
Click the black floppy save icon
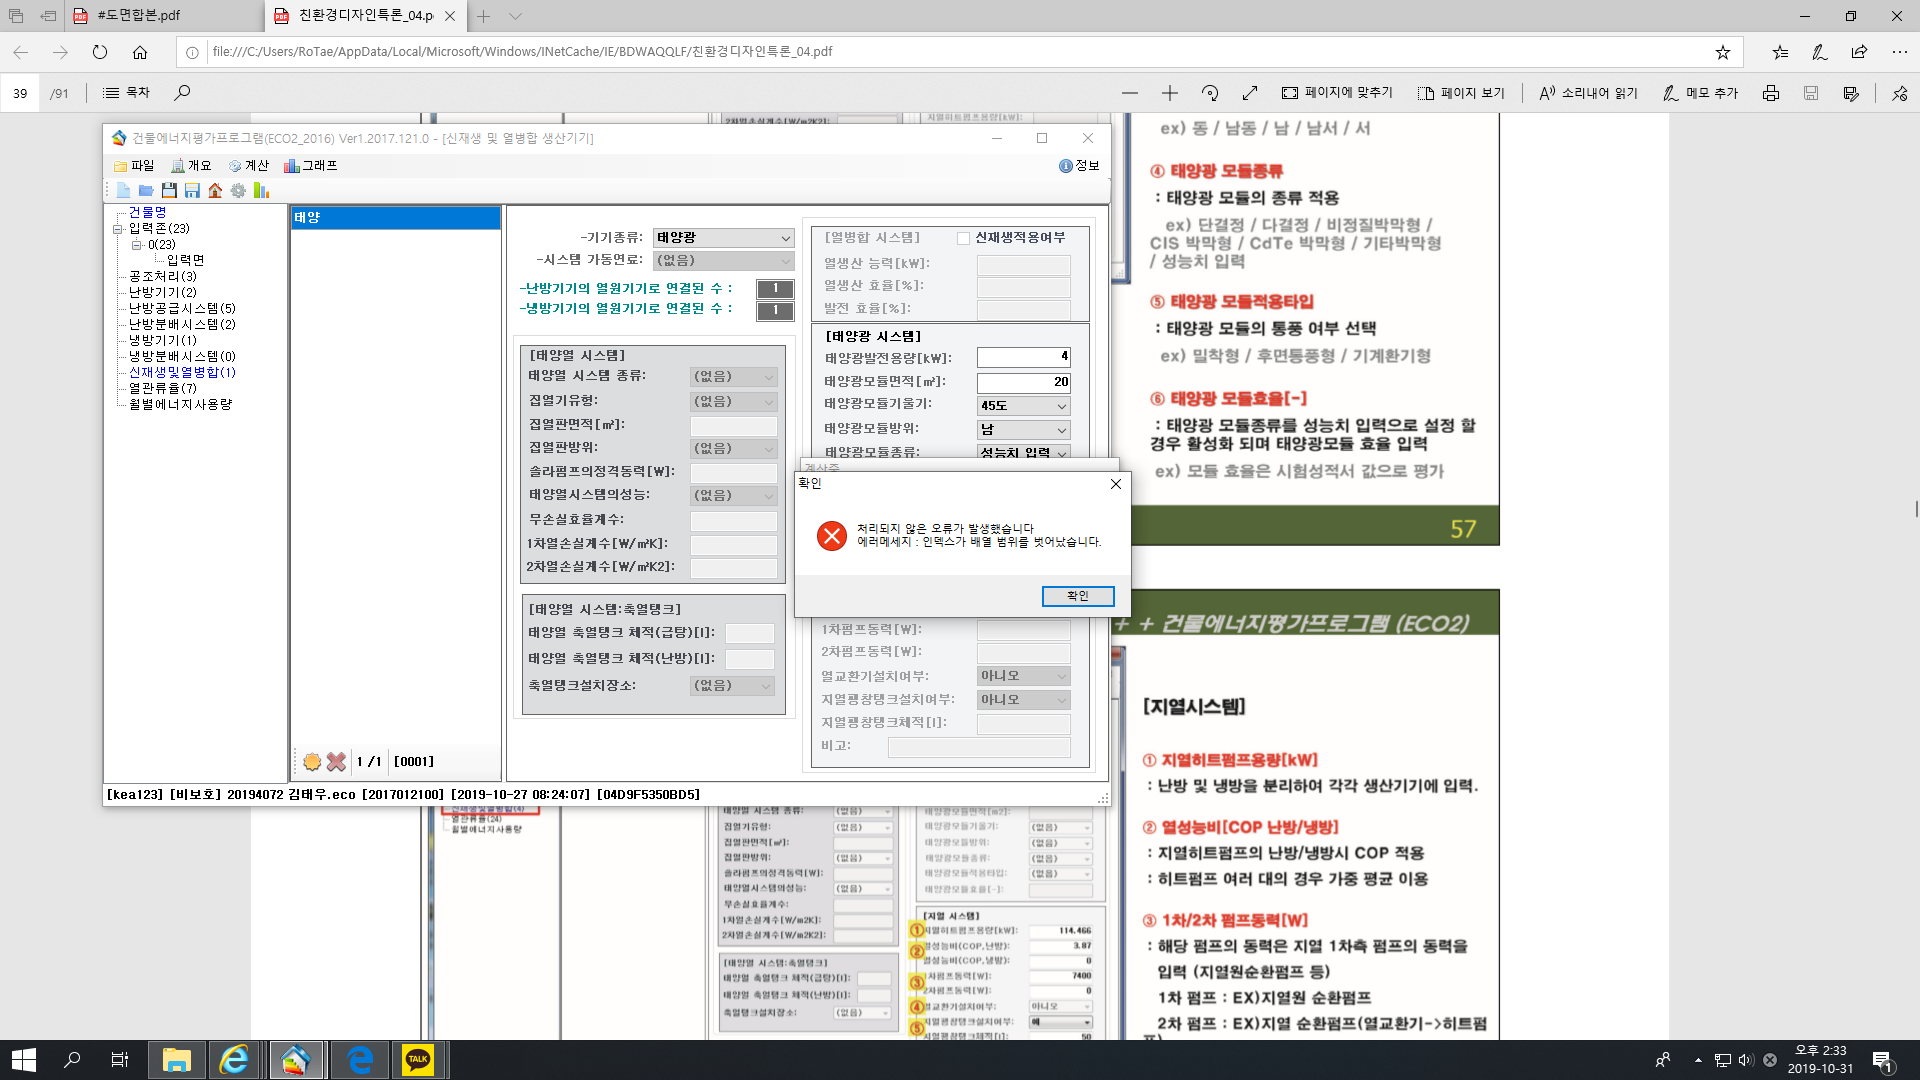tap(169, 191)
